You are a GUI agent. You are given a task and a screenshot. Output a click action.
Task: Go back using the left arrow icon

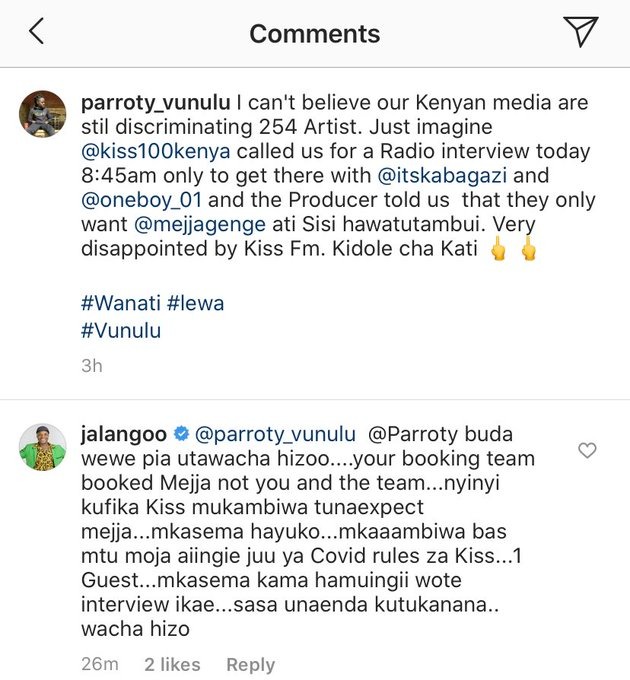click(x=37, y=31)
